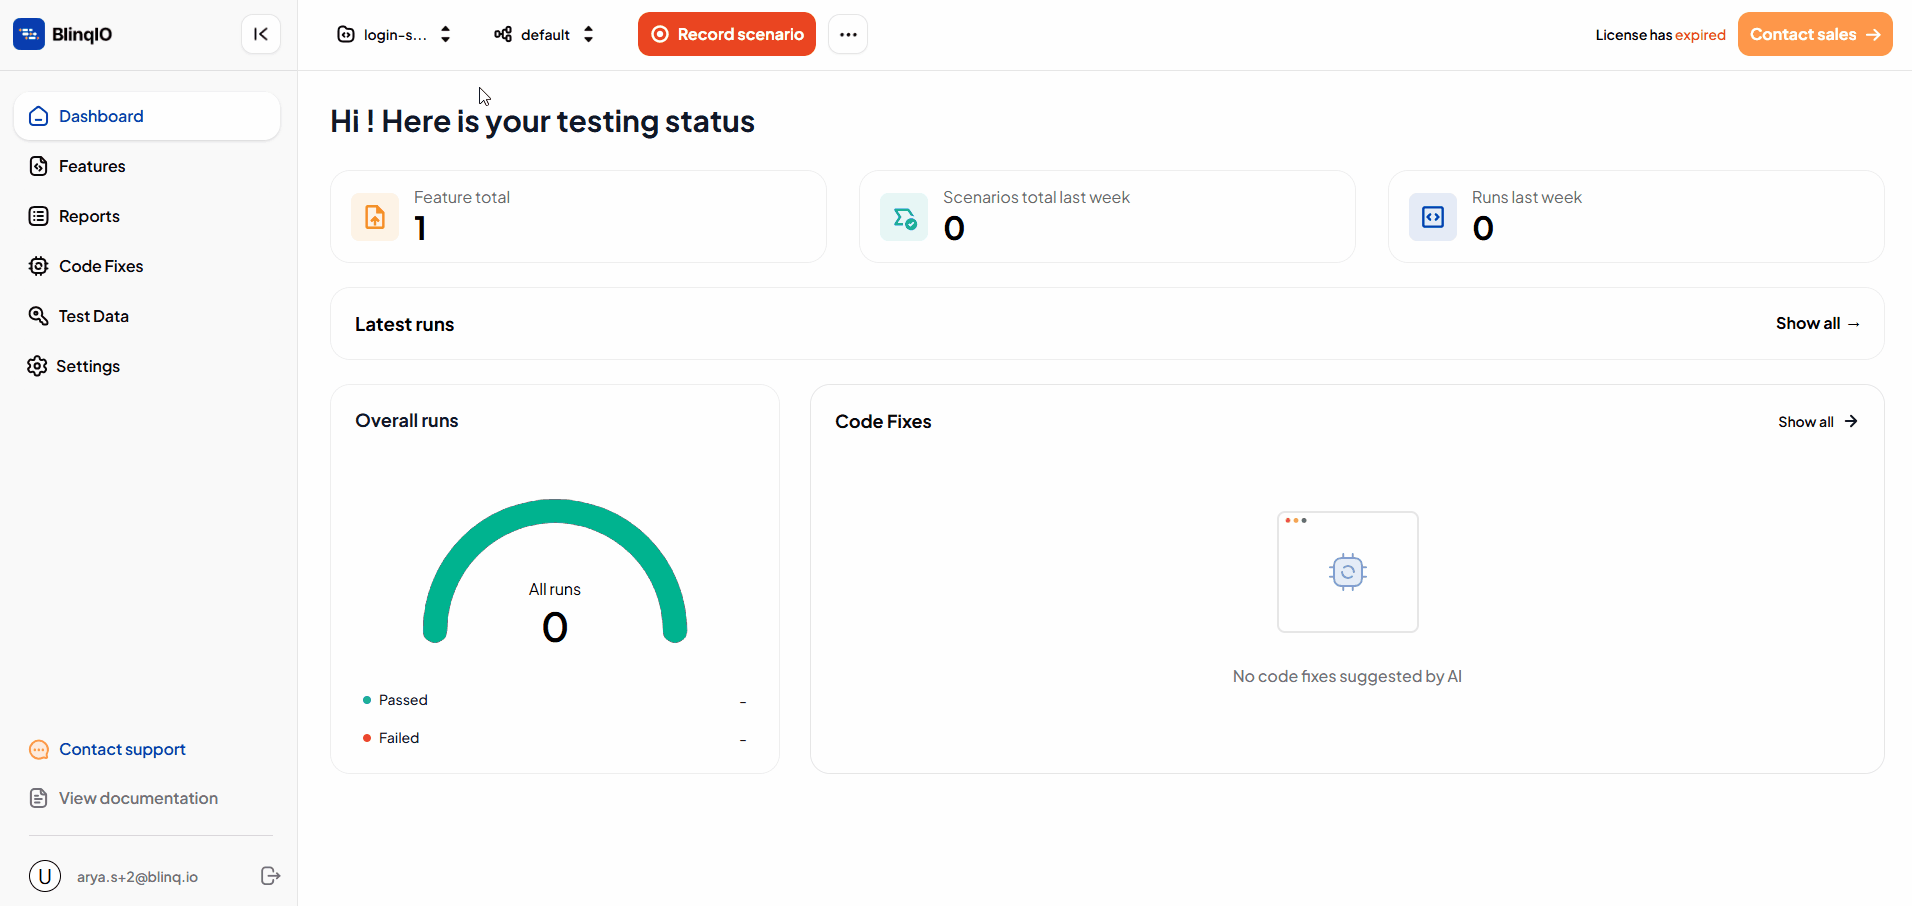
Task: Click the BlinqIO logo icon
Action: click(29, 34)
